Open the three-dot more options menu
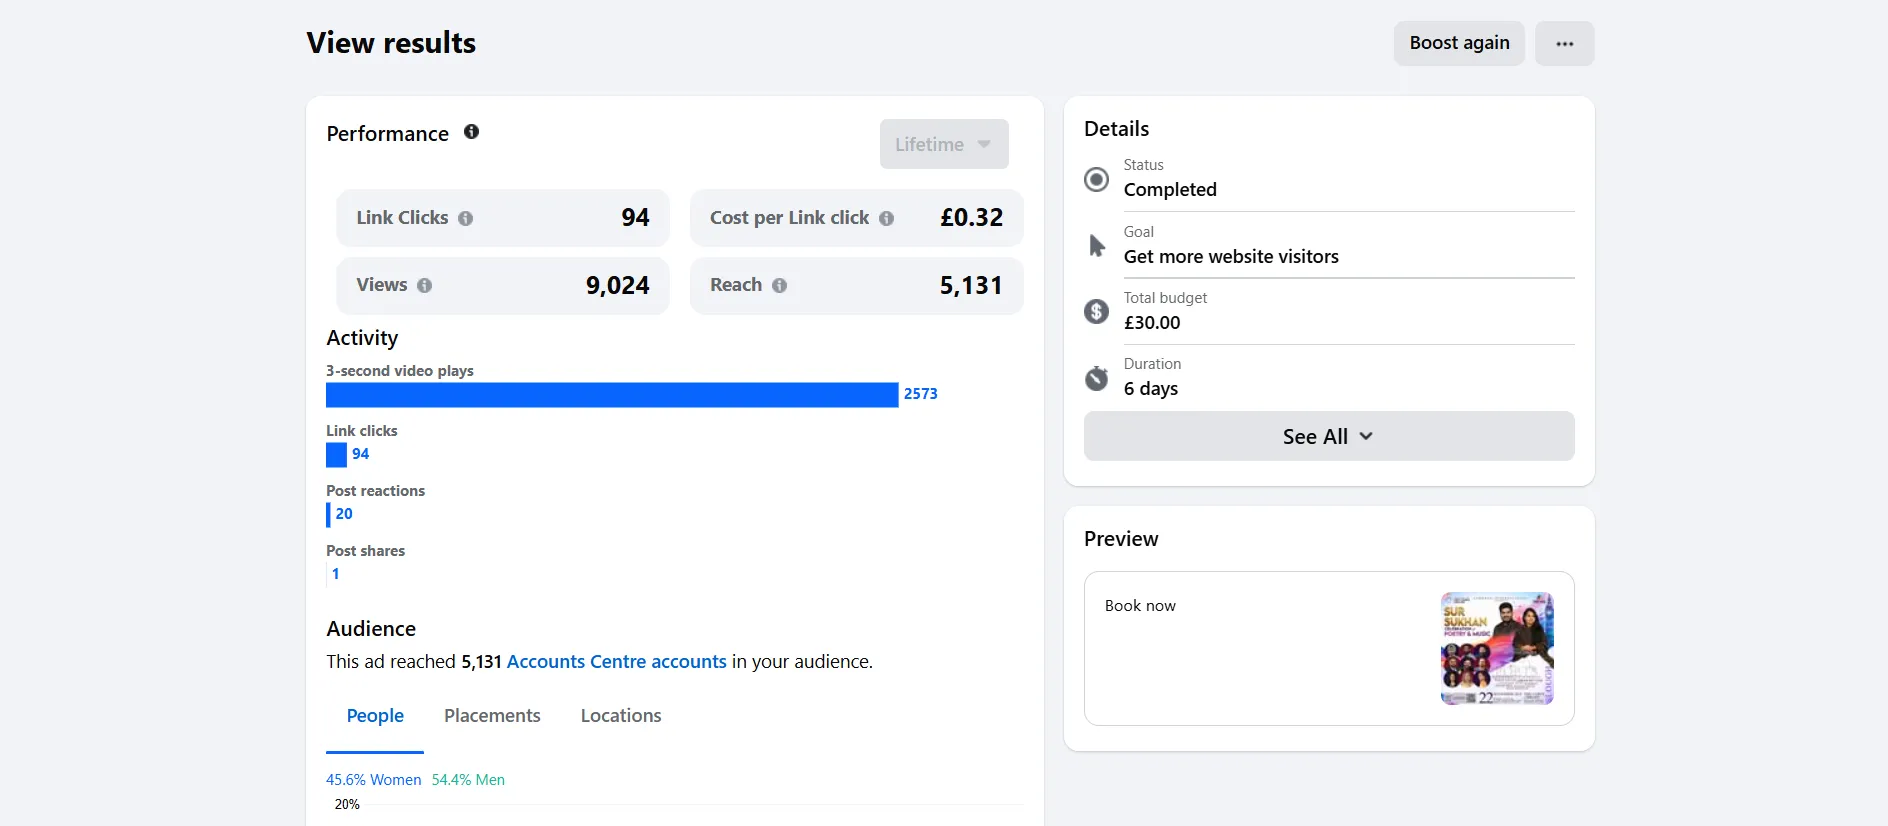 click(1564, 44)
